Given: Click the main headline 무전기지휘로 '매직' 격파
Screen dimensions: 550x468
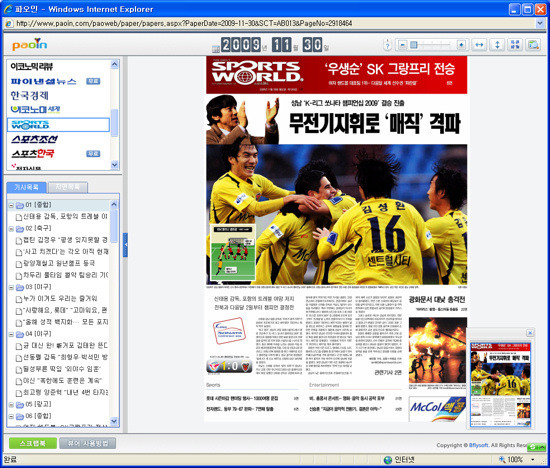Looking at the screenshot, I should [374, 123].
